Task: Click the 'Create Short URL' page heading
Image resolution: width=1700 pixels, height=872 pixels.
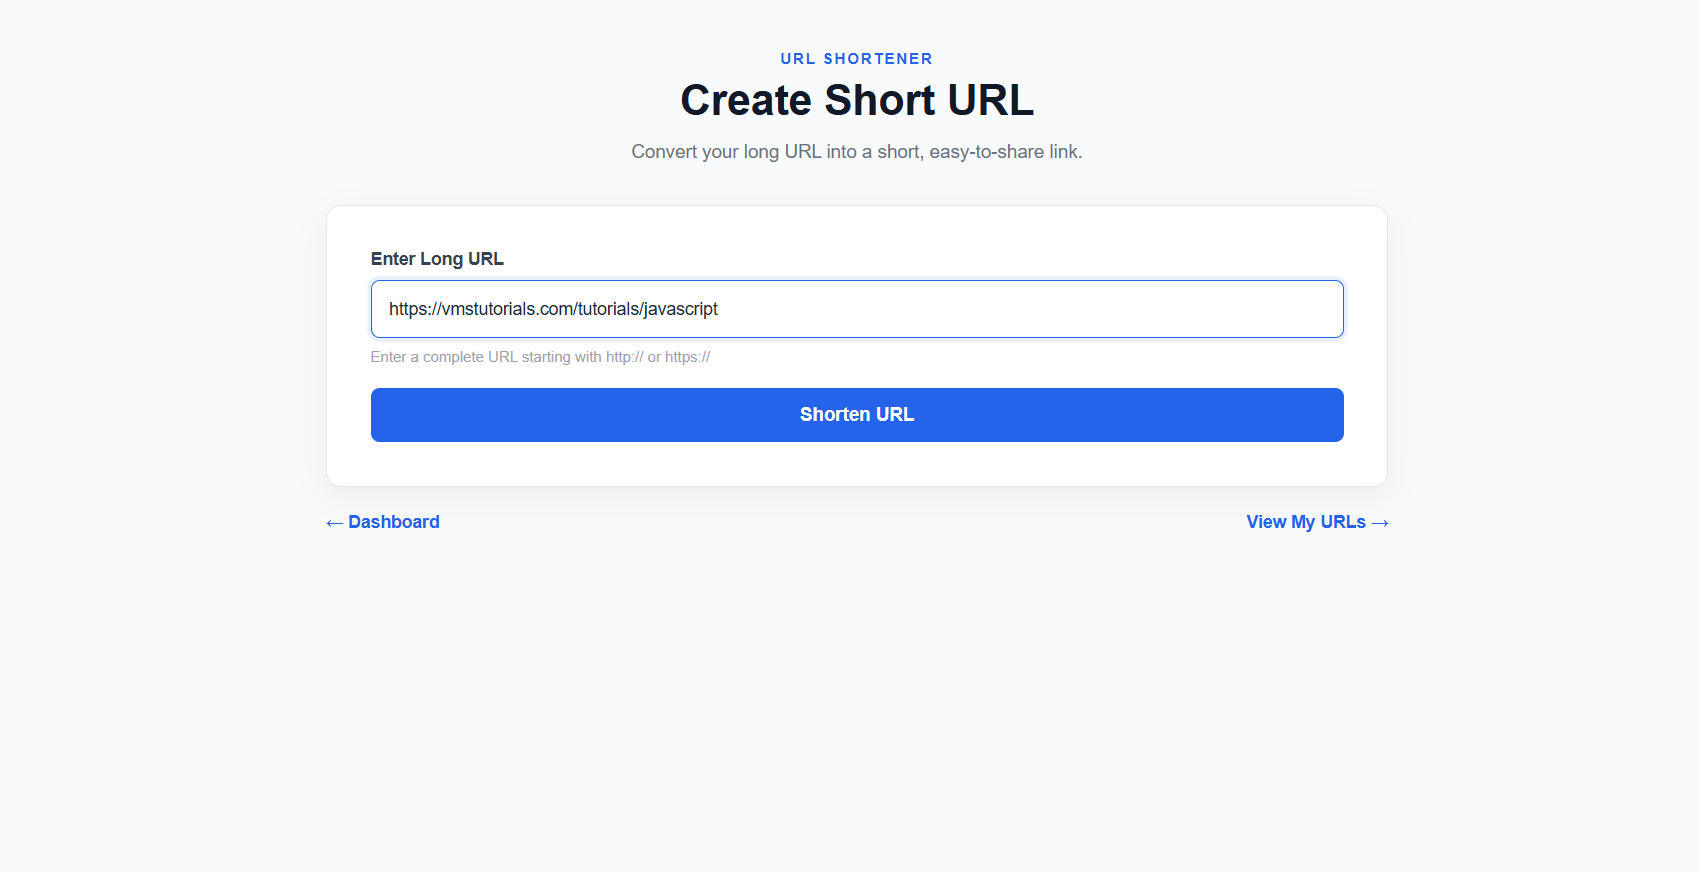Action: tap(857, 100)
